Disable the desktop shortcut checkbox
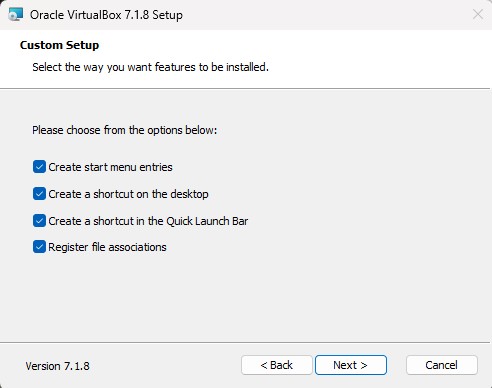 (39, 194)
